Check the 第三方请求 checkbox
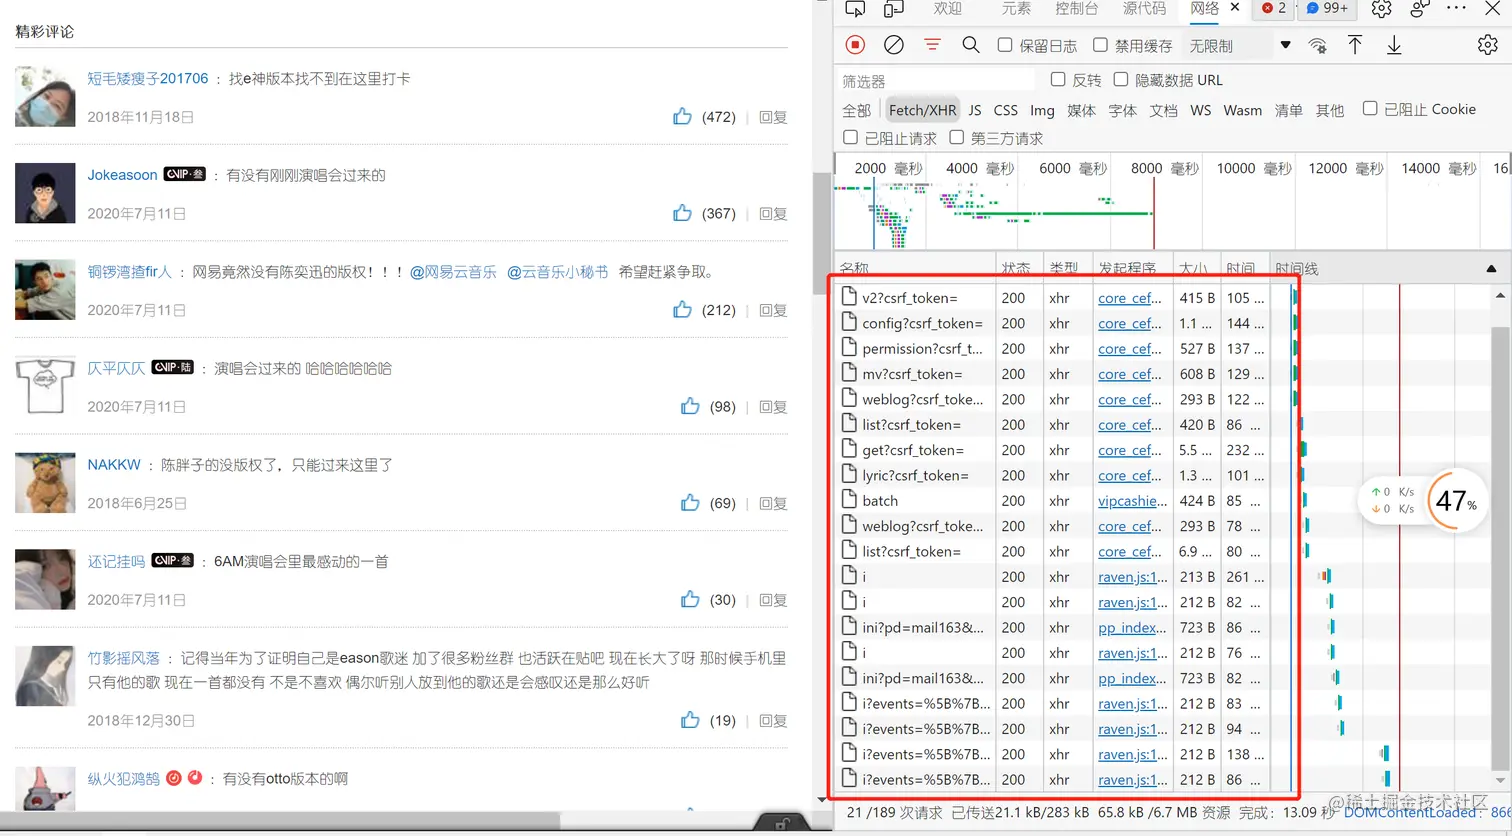This screenshot has width=1512, height=836. coord(956,137)
